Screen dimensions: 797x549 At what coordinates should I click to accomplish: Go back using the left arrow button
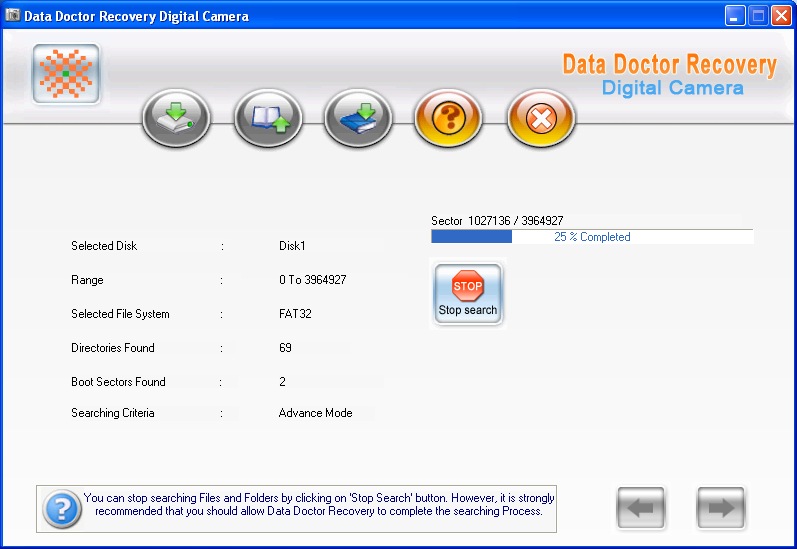pos(640,507)
